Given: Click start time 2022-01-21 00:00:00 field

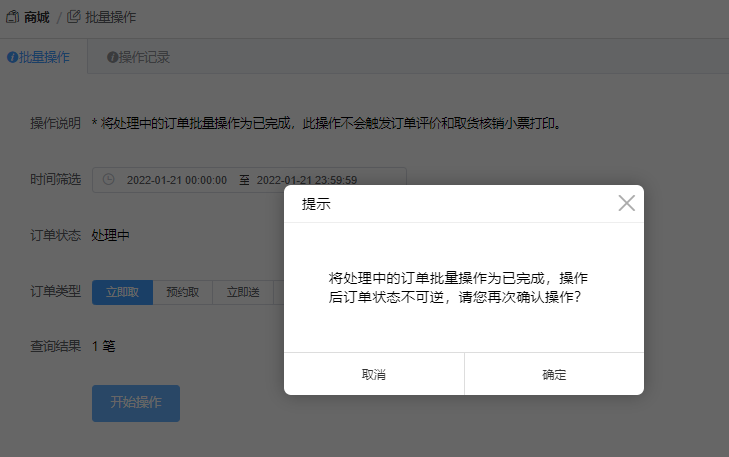Looking at the screenshot, I should coord(177,180).
